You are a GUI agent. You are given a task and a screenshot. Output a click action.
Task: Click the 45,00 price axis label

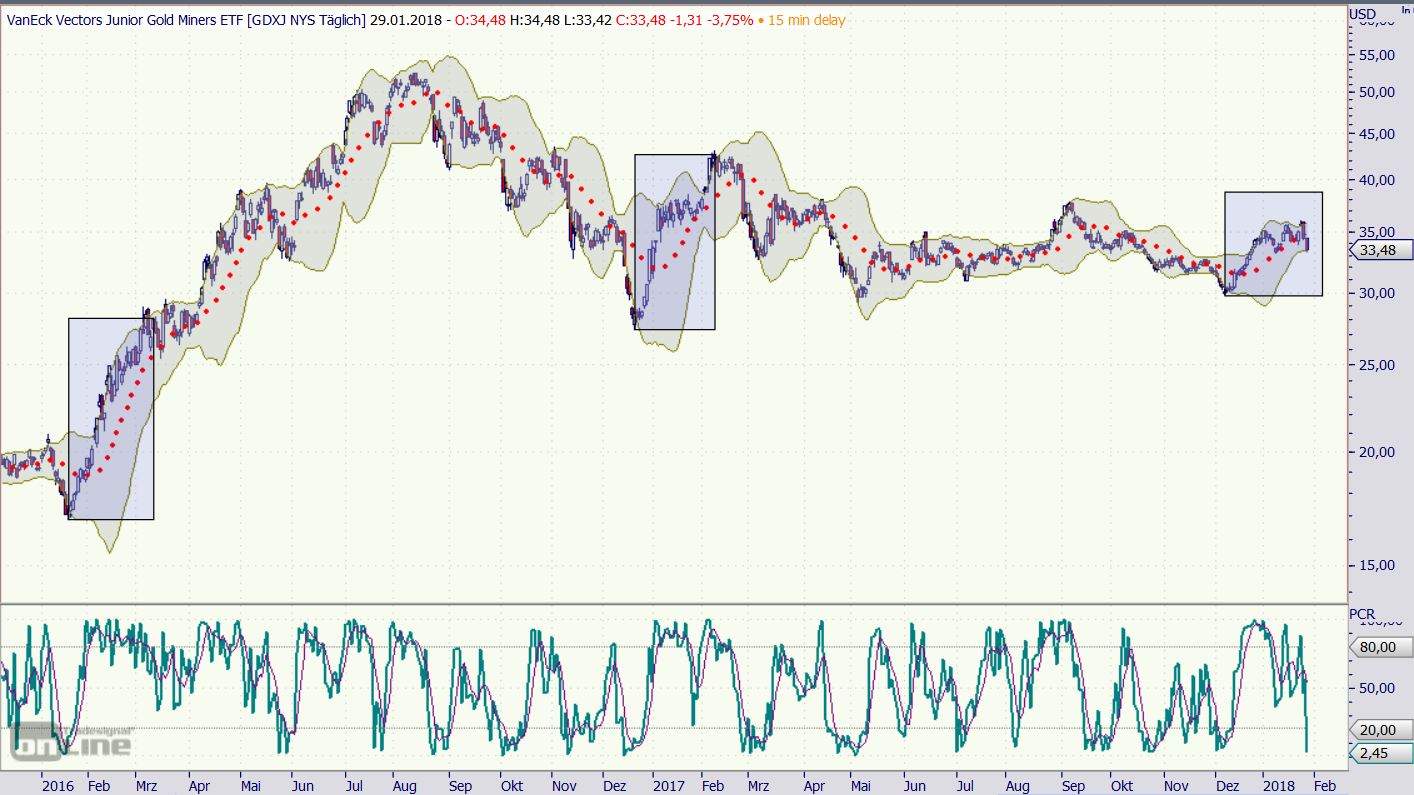[1377, 134]
